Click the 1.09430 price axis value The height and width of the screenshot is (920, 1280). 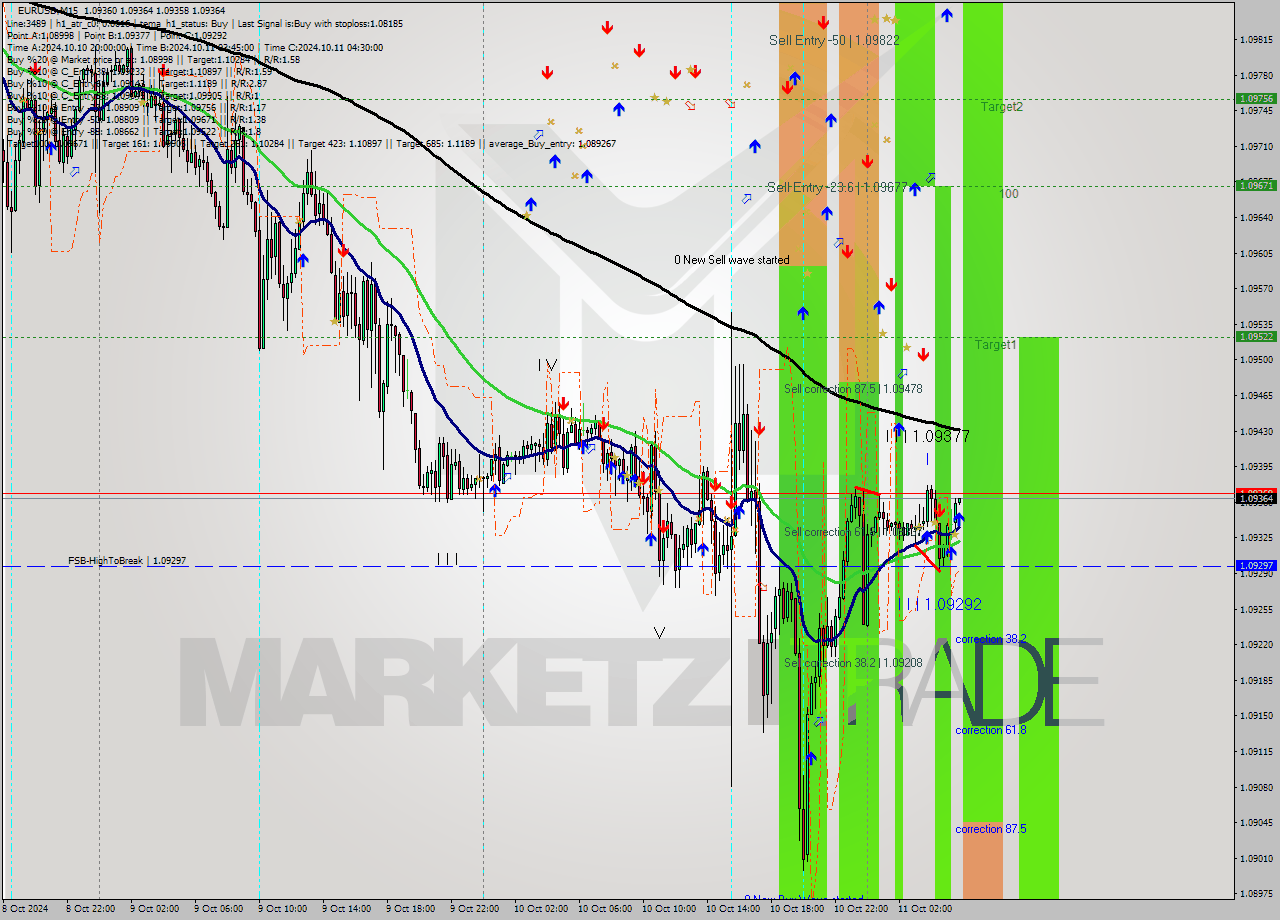[x=1256, y=431]
